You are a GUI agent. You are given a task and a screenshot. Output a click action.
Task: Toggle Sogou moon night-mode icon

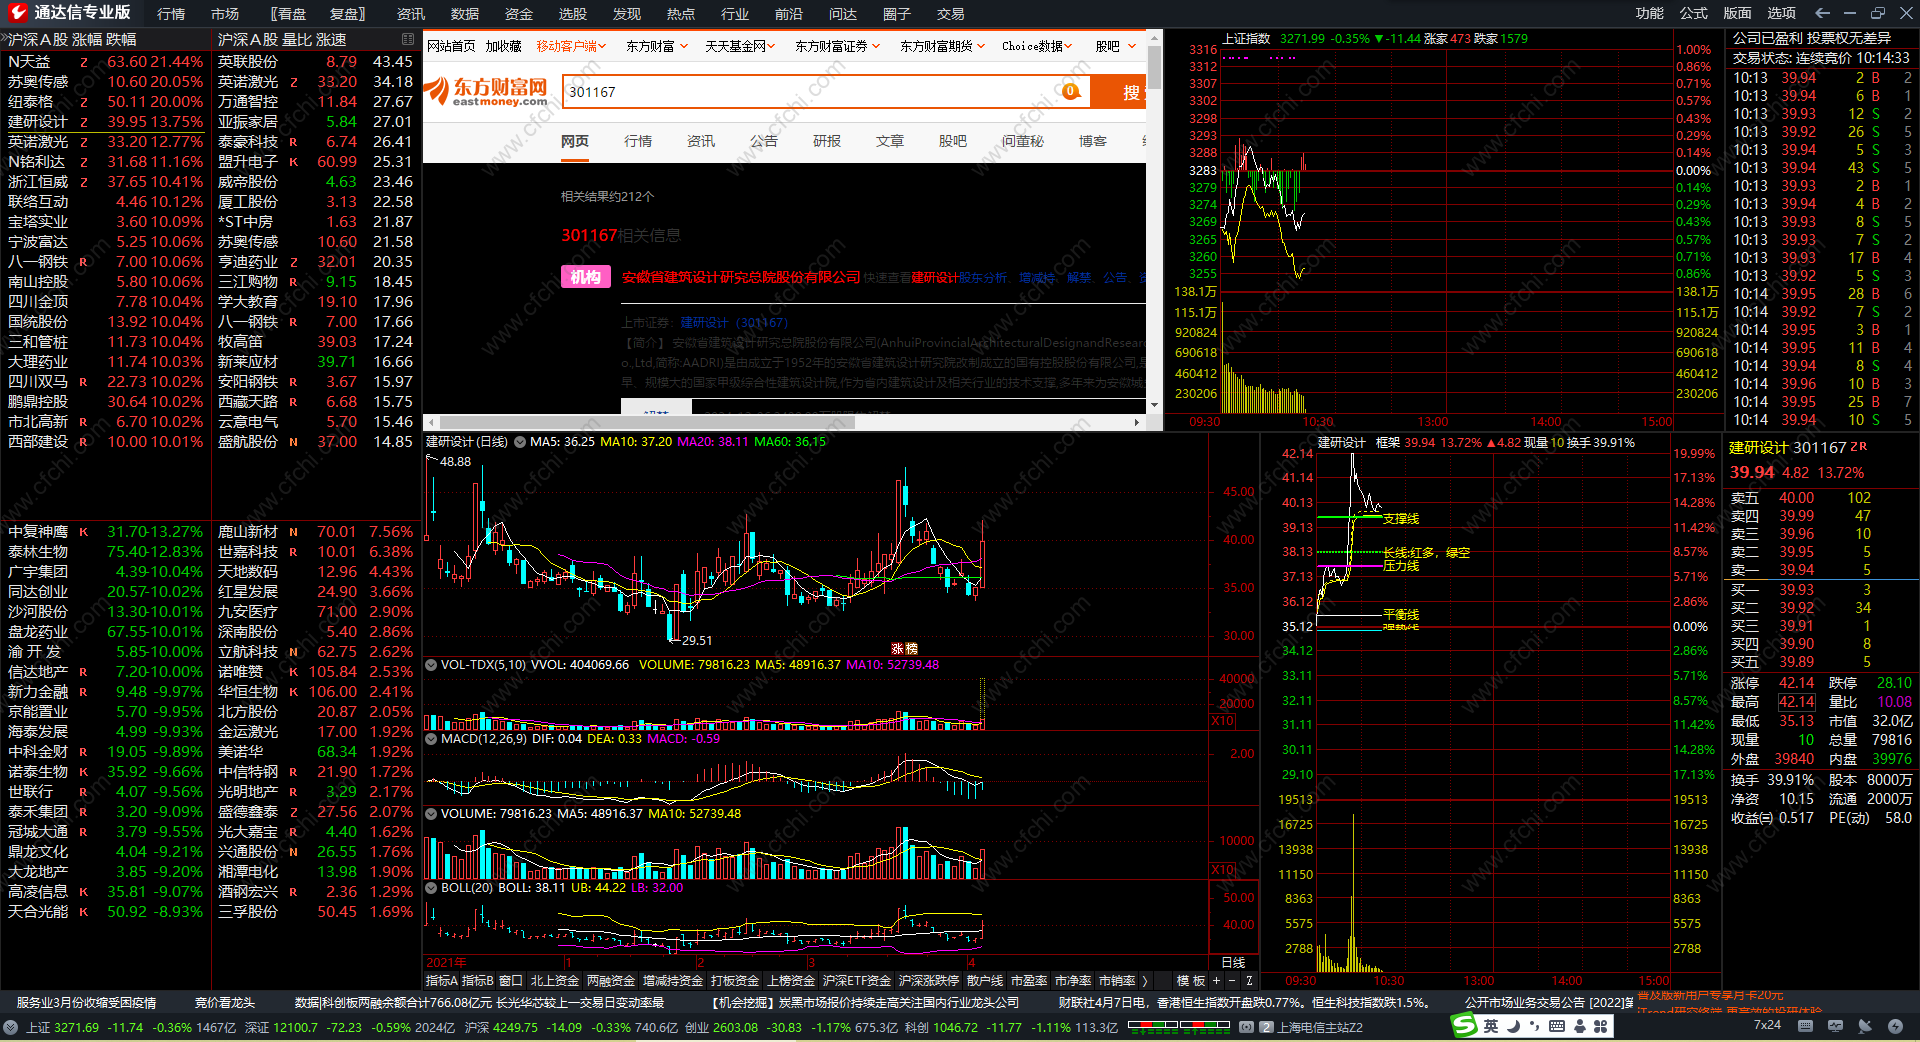pos(1513,1026)
